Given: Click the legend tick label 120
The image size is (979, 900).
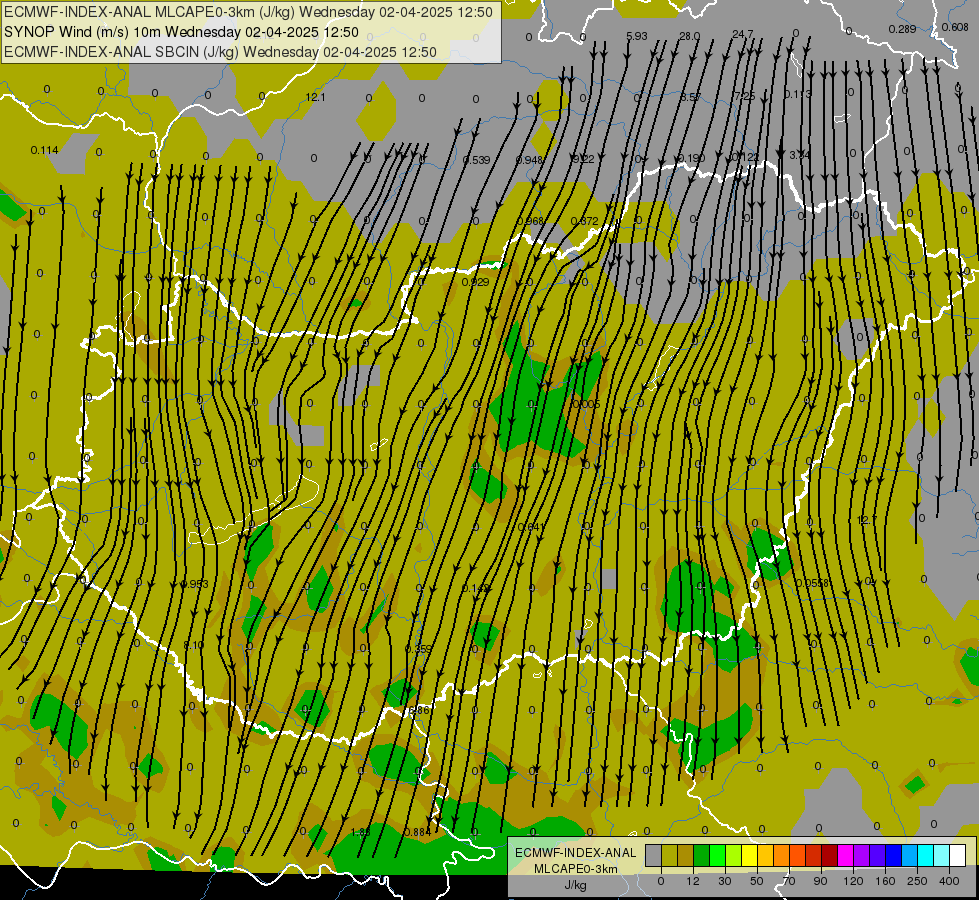Looking at the screenshot, I should coord(853,881).
